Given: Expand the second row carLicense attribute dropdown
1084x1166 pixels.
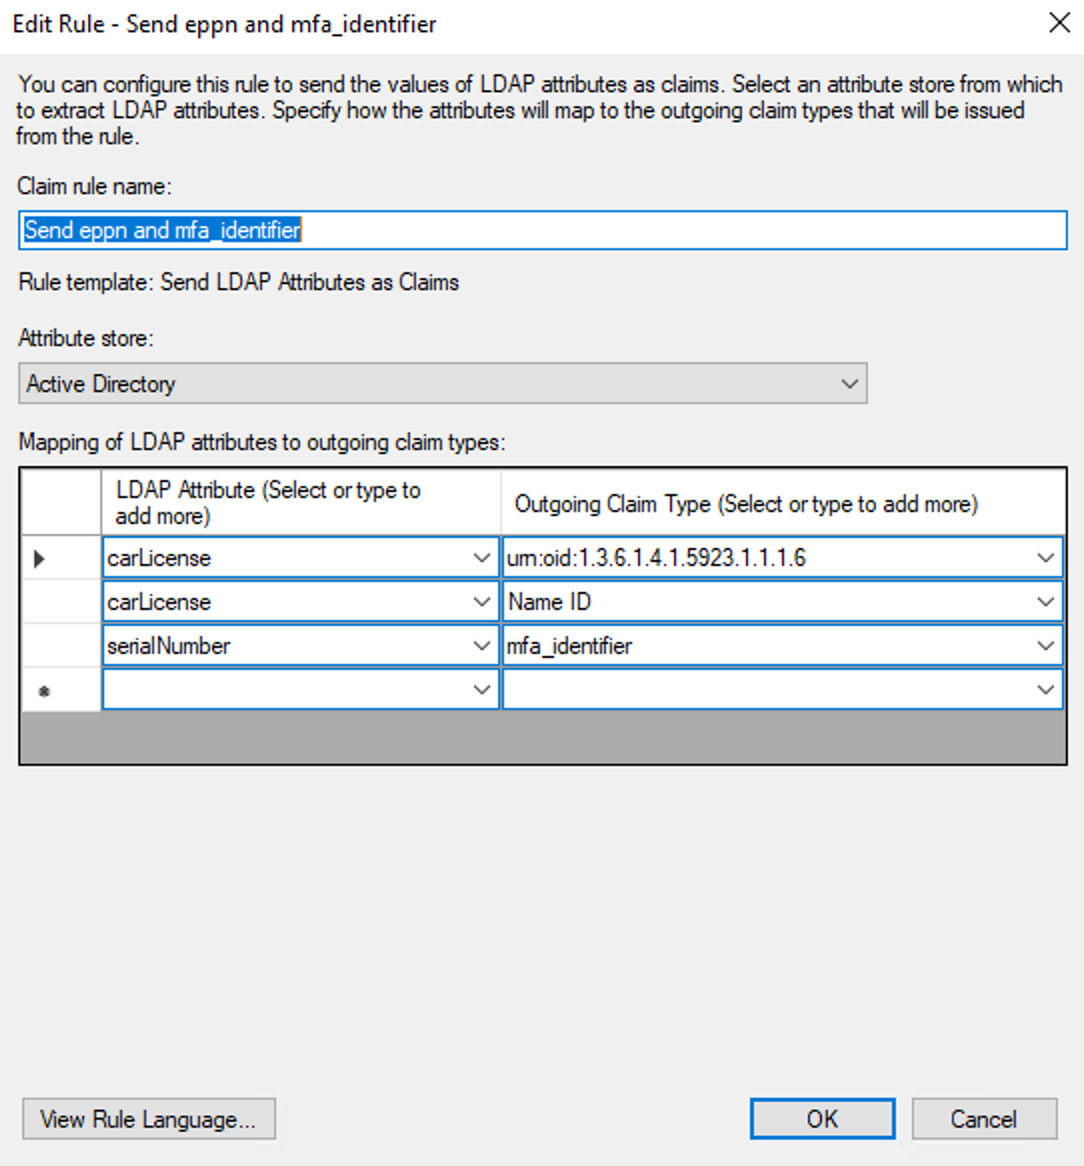Looking at the screenshot, I should [x=481, y=602].
